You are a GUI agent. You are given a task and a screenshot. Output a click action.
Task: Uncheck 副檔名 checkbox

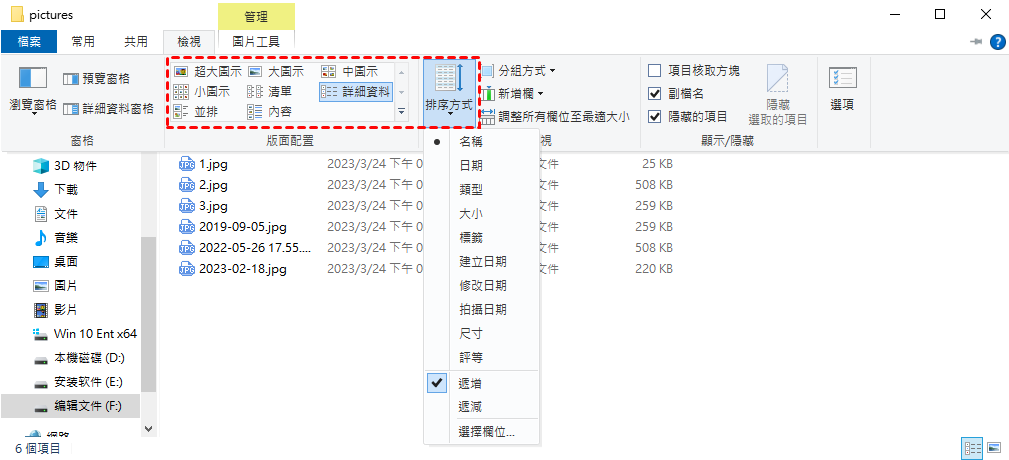click(x=654, y=94)
